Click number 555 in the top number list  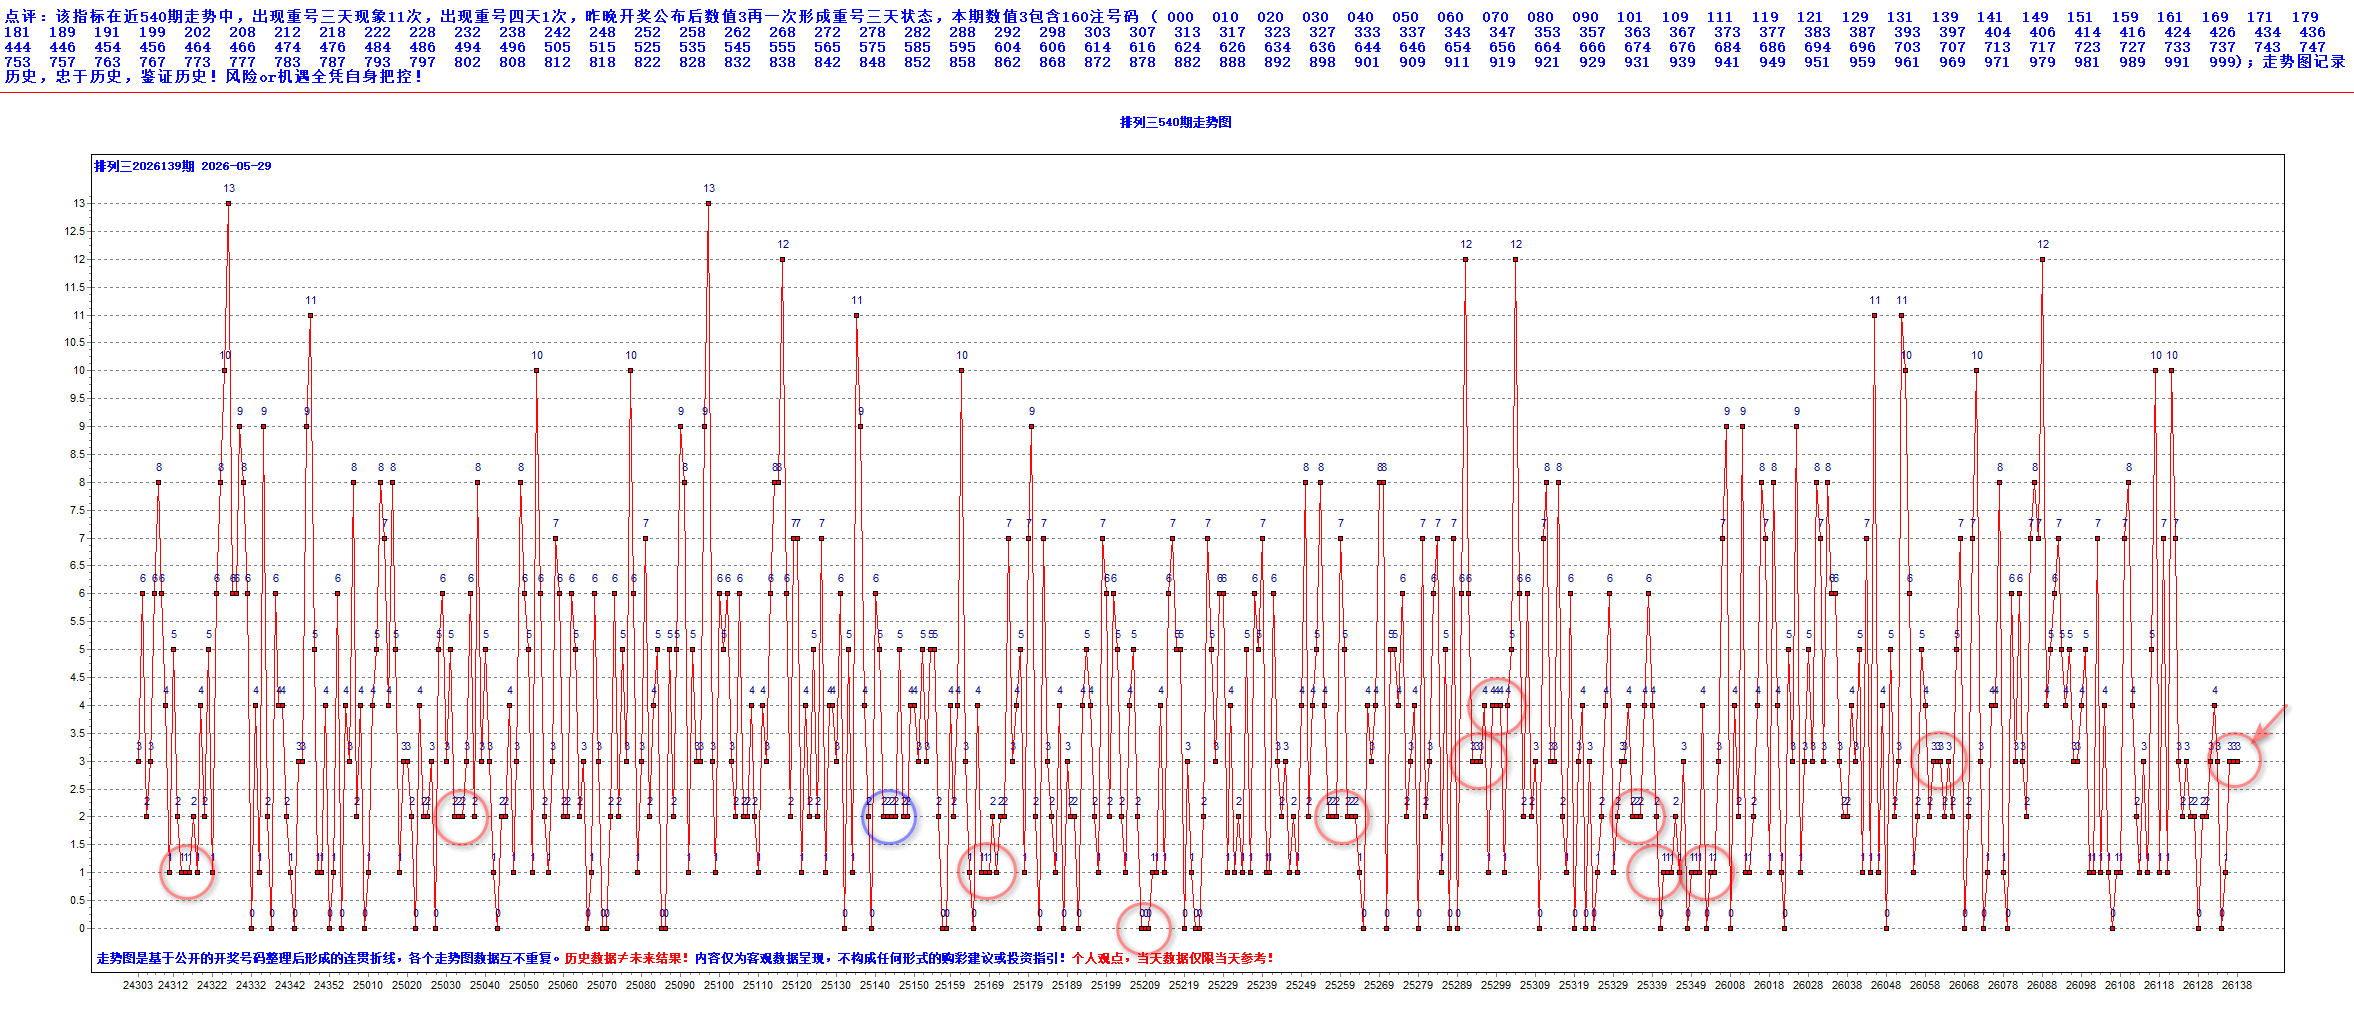782,47
